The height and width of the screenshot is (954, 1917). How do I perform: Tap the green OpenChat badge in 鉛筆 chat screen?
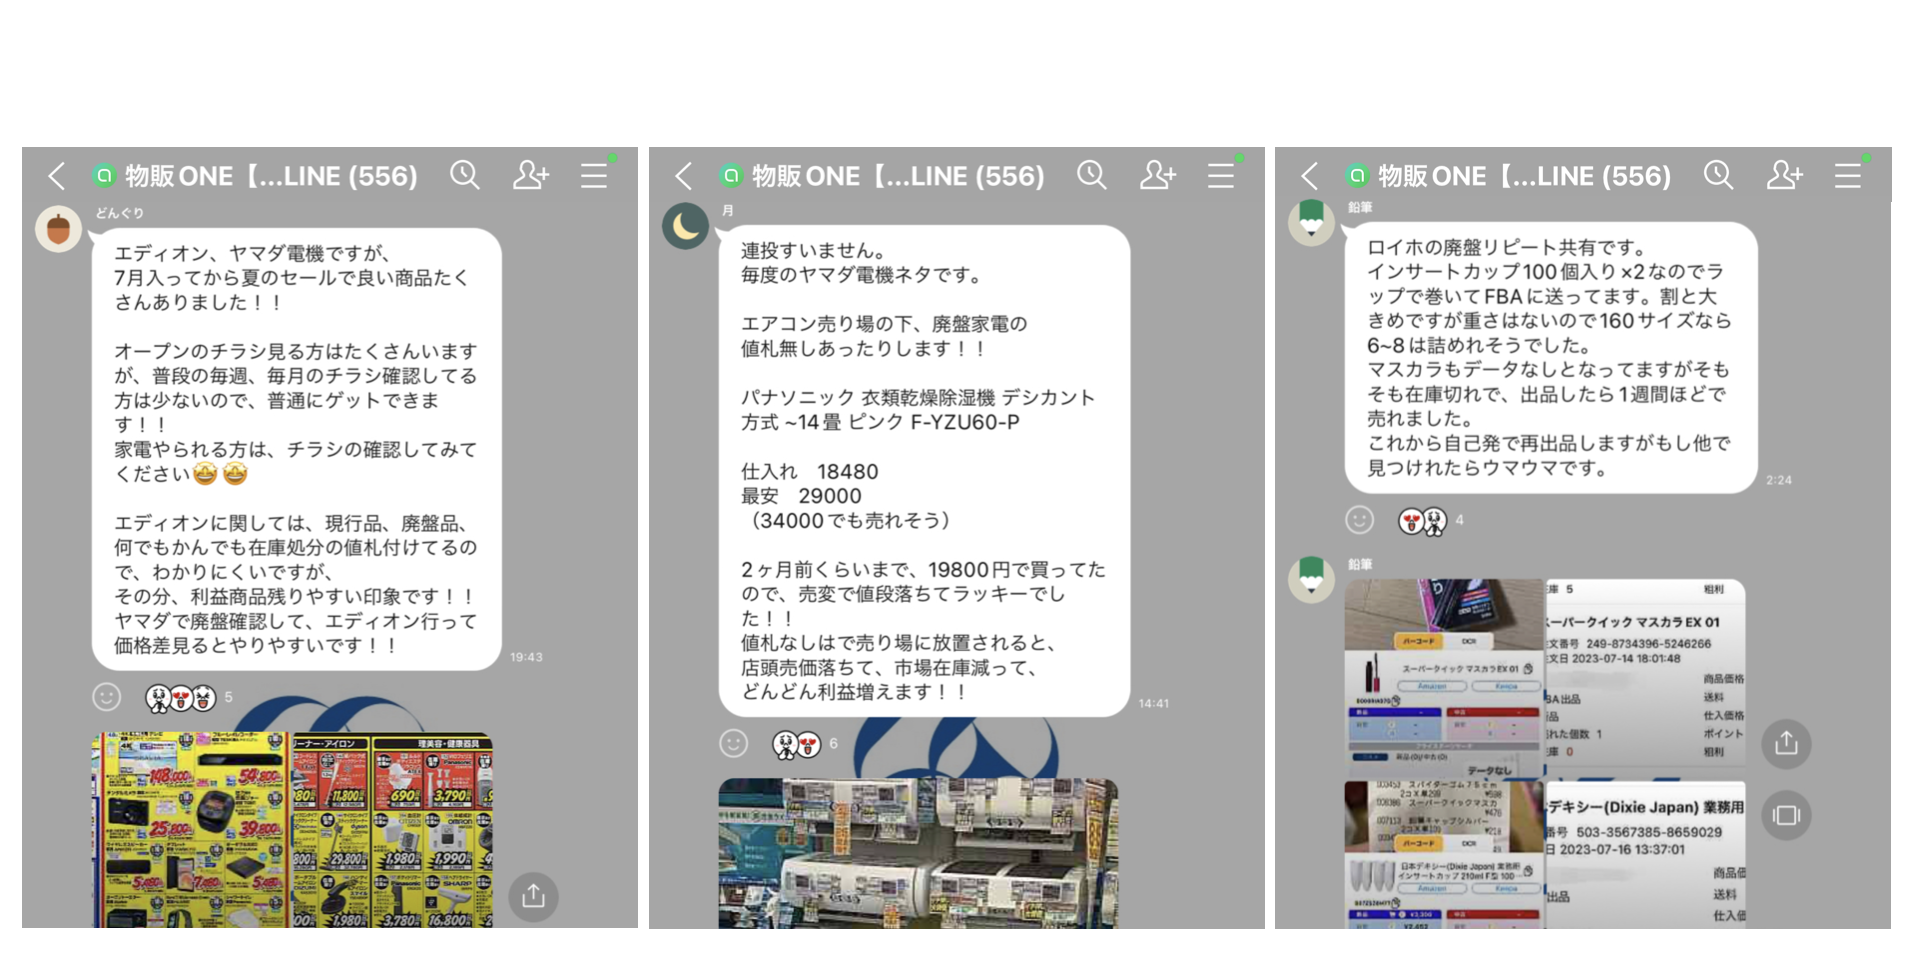(x=1357, y=176)
